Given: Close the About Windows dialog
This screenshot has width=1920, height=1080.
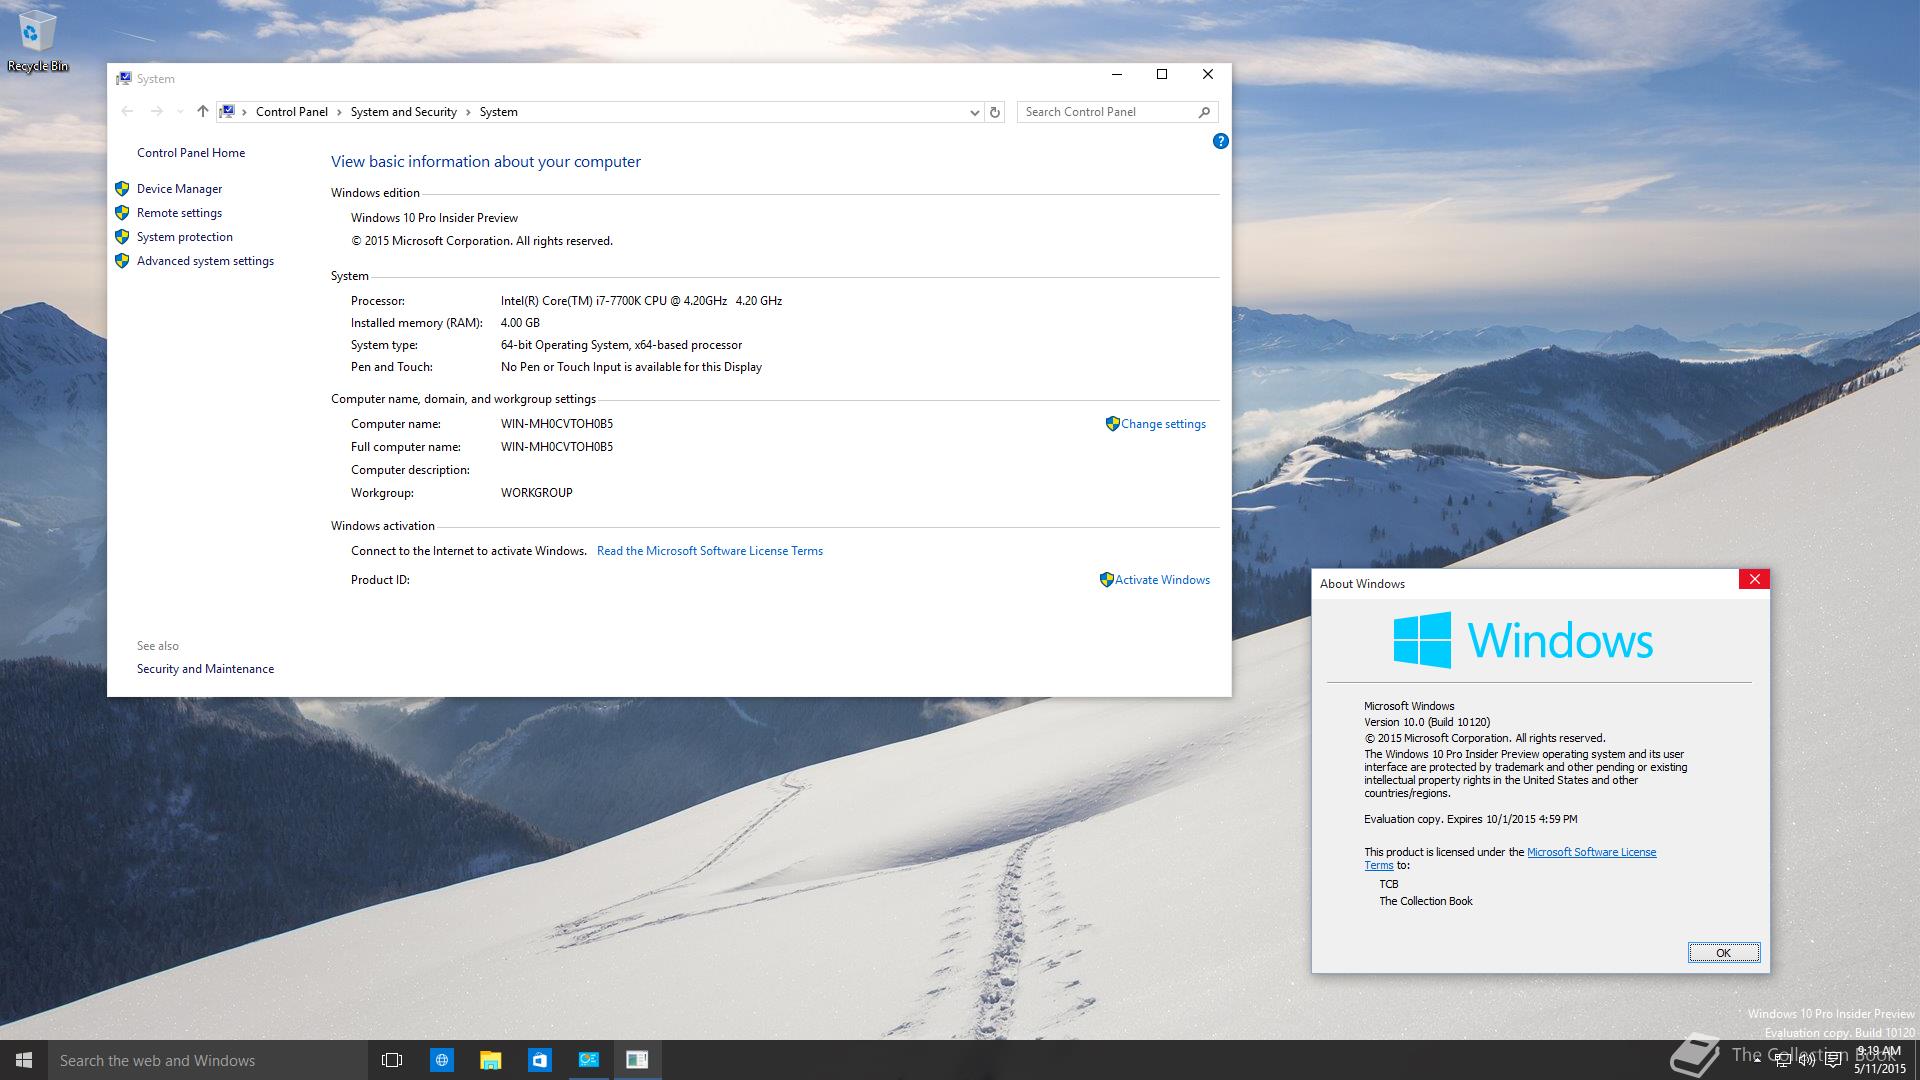Looking at the screenshot, I should tap(1754, 579).
